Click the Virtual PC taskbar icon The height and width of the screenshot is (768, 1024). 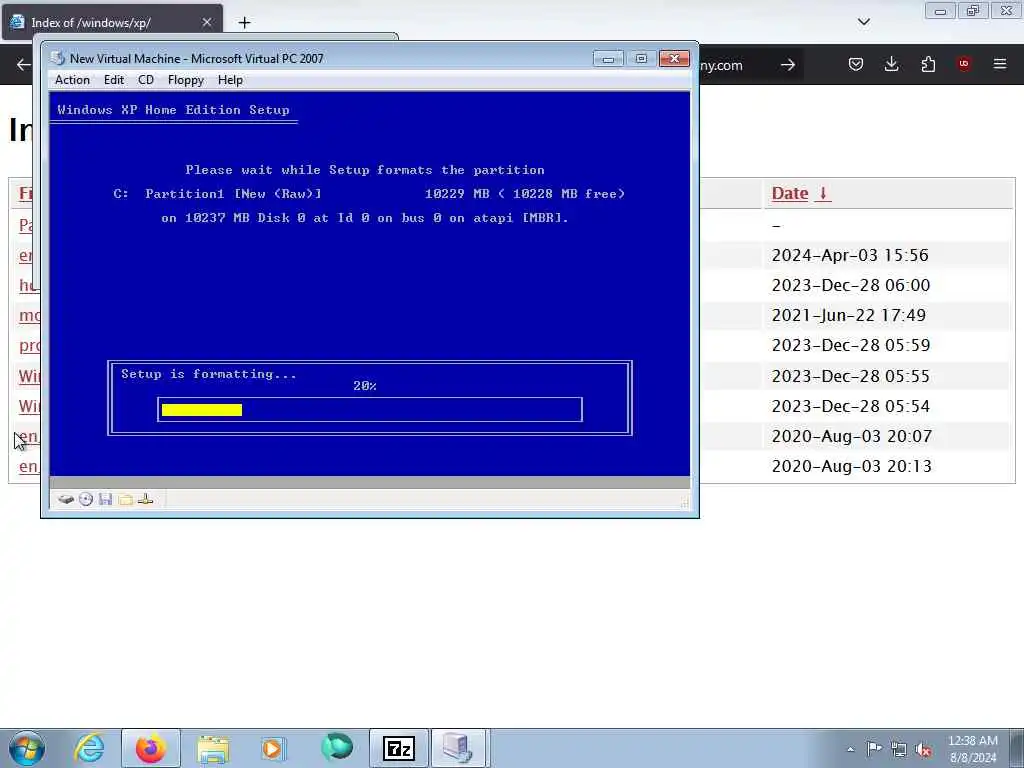tap(457, 748)
